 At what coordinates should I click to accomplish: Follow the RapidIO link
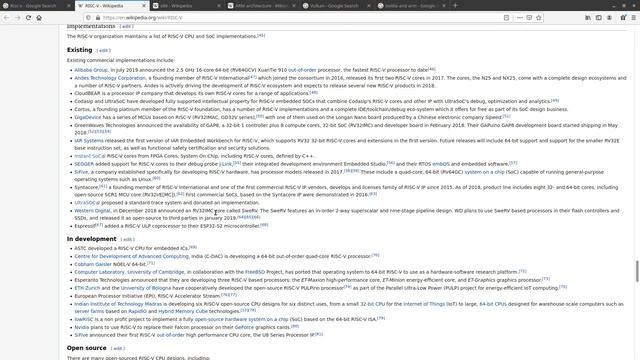click(137, 311)
